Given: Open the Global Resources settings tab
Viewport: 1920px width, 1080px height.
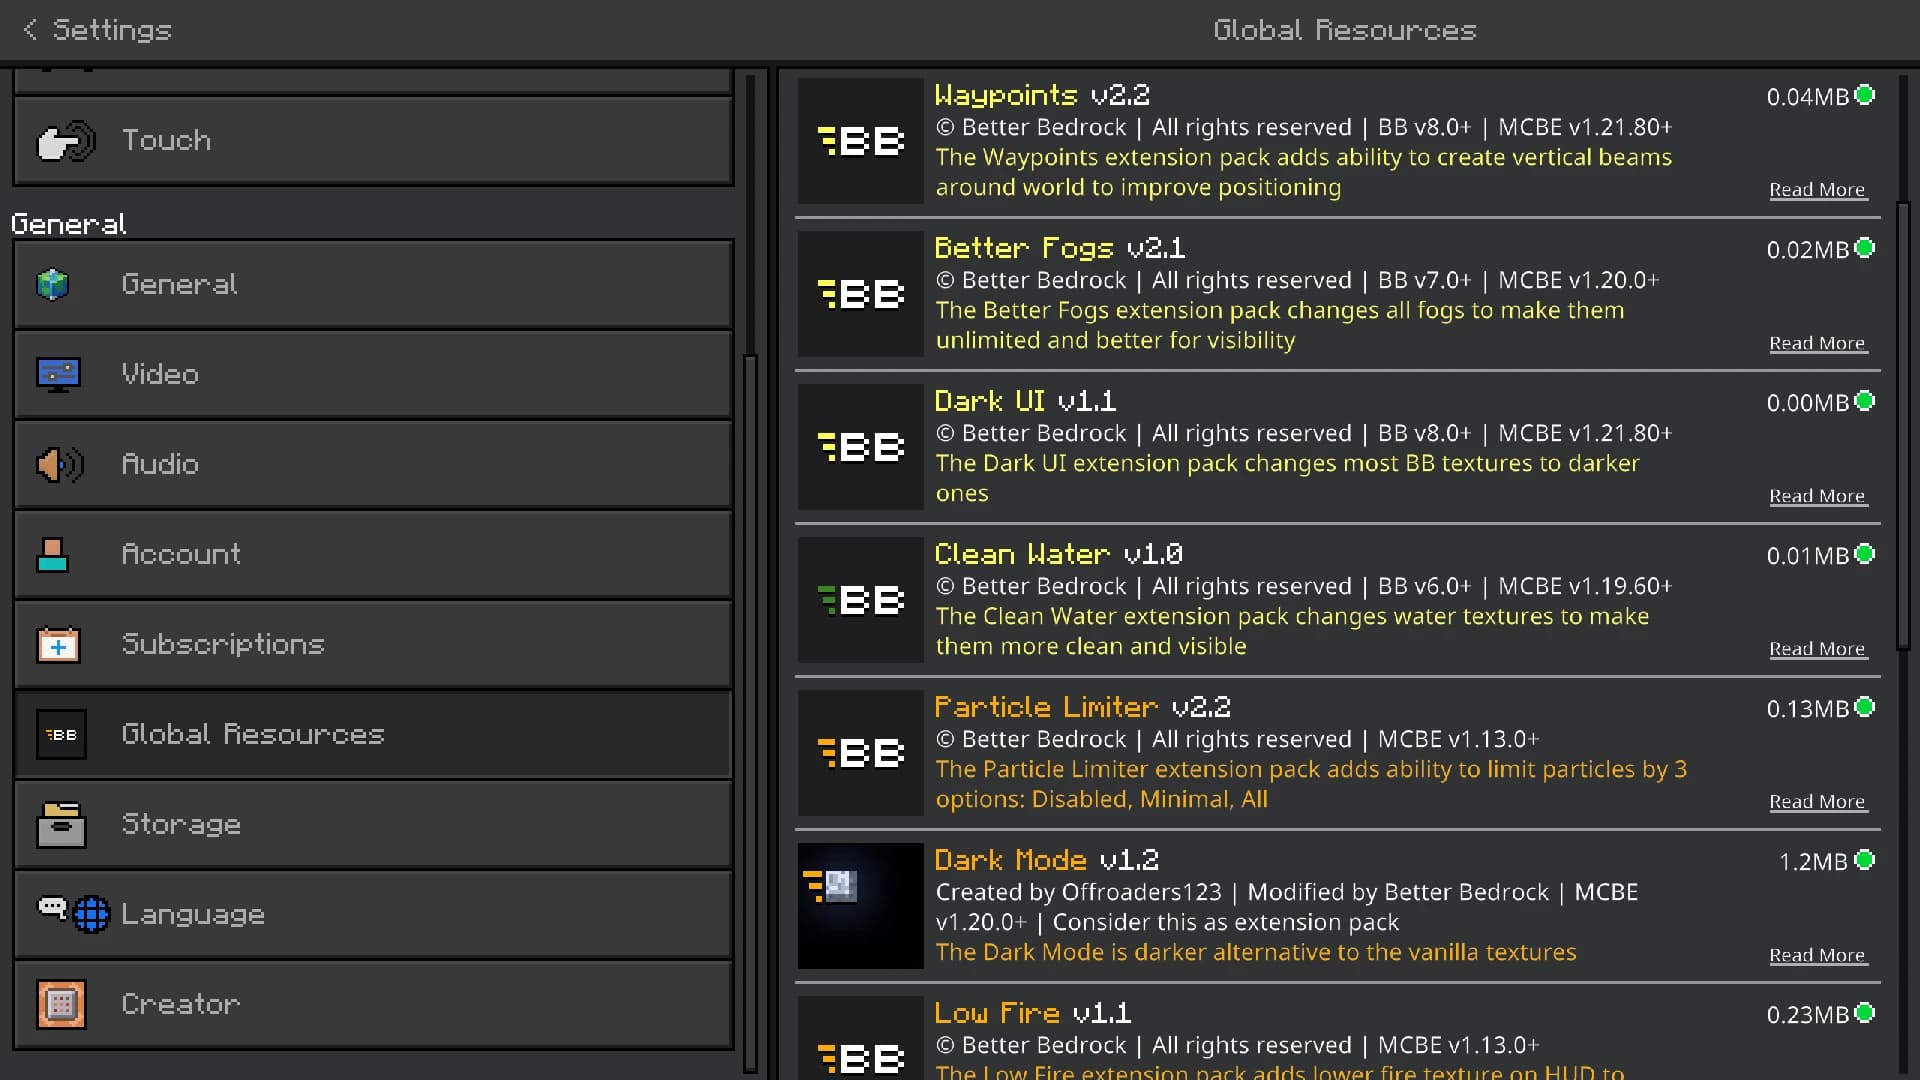Looking at the screenshot, I should [373, 734].
